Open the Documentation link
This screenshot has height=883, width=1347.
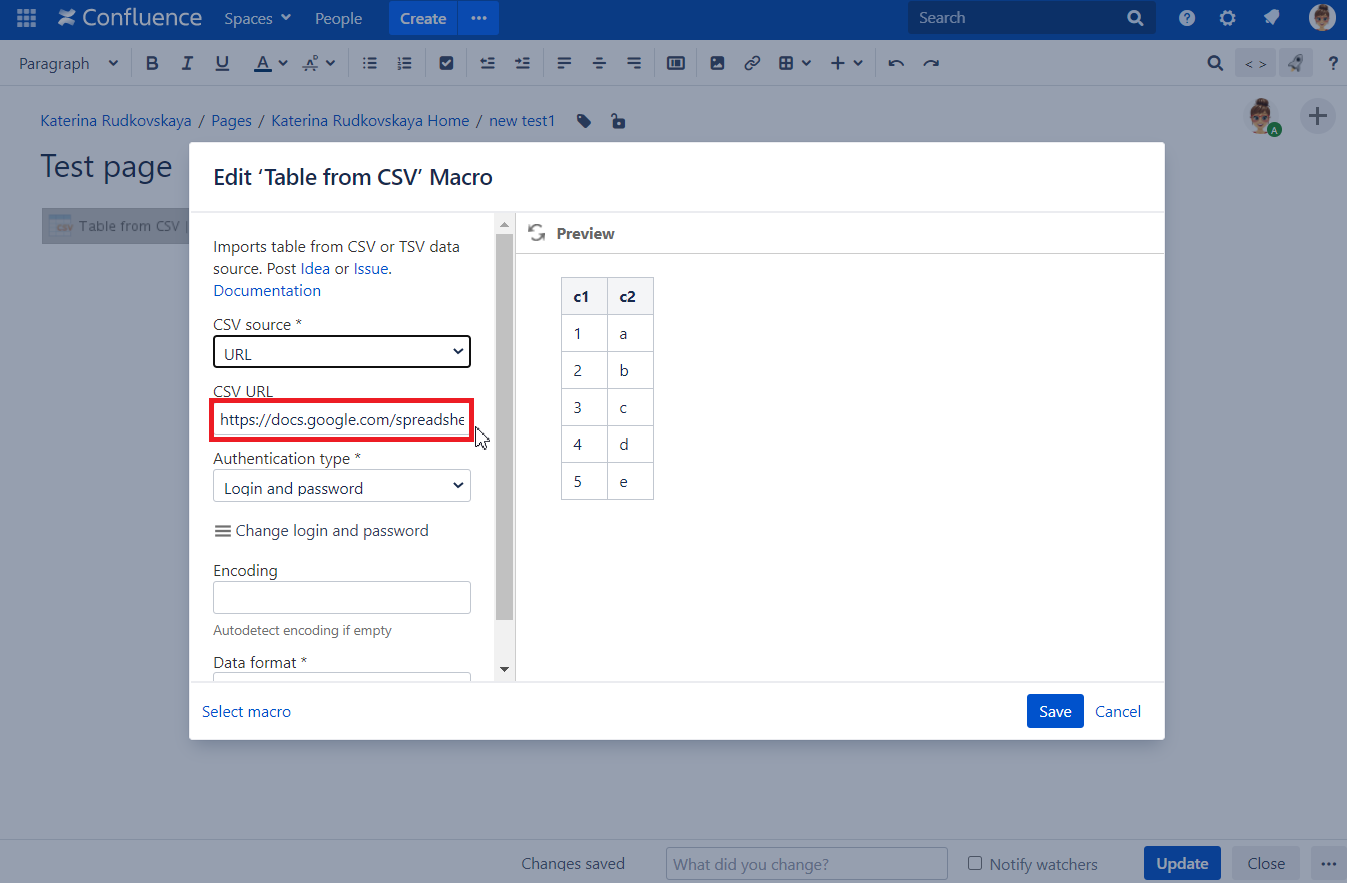[x=267, y=291]
